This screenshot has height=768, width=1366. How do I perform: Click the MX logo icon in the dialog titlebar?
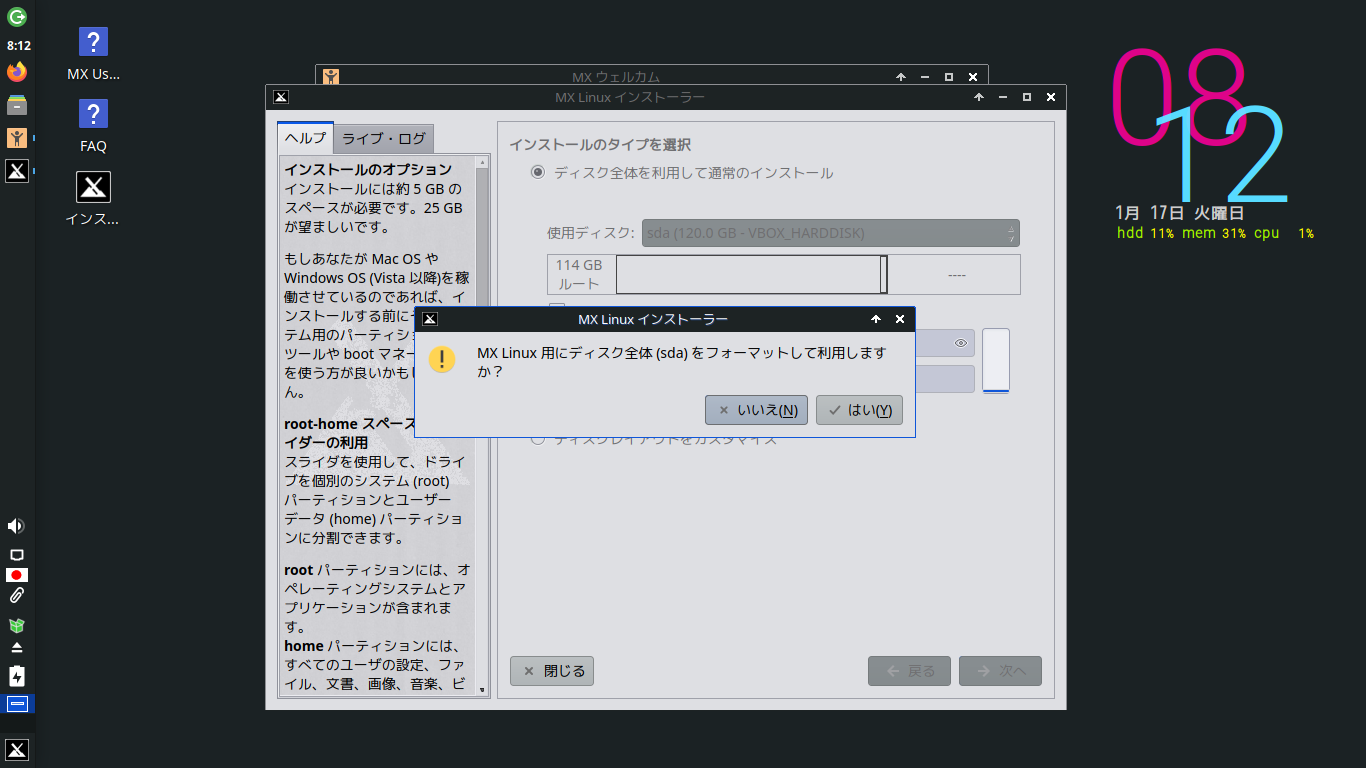tap(429, 319)
